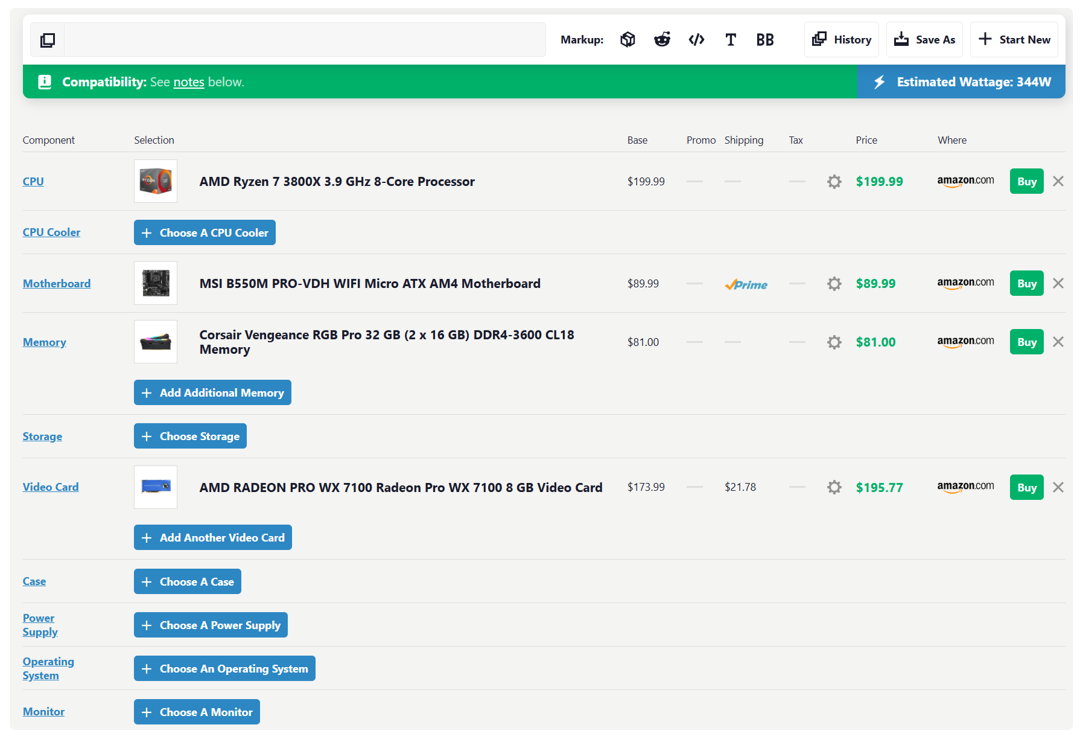Open AMD Ryzen 7 3800X product name

coord(337,182)
